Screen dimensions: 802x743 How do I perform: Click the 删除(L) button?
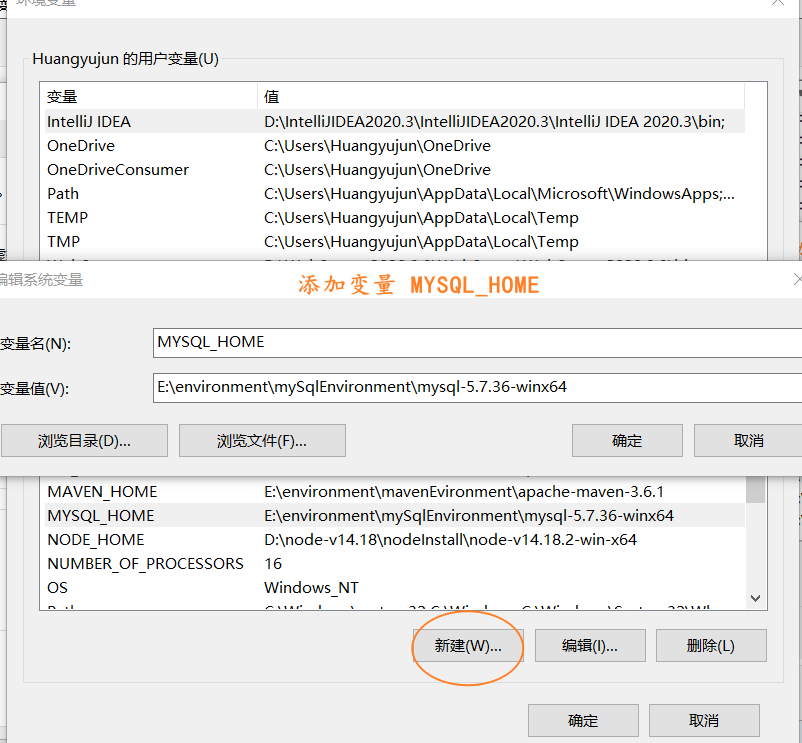[x=711, y=645]
